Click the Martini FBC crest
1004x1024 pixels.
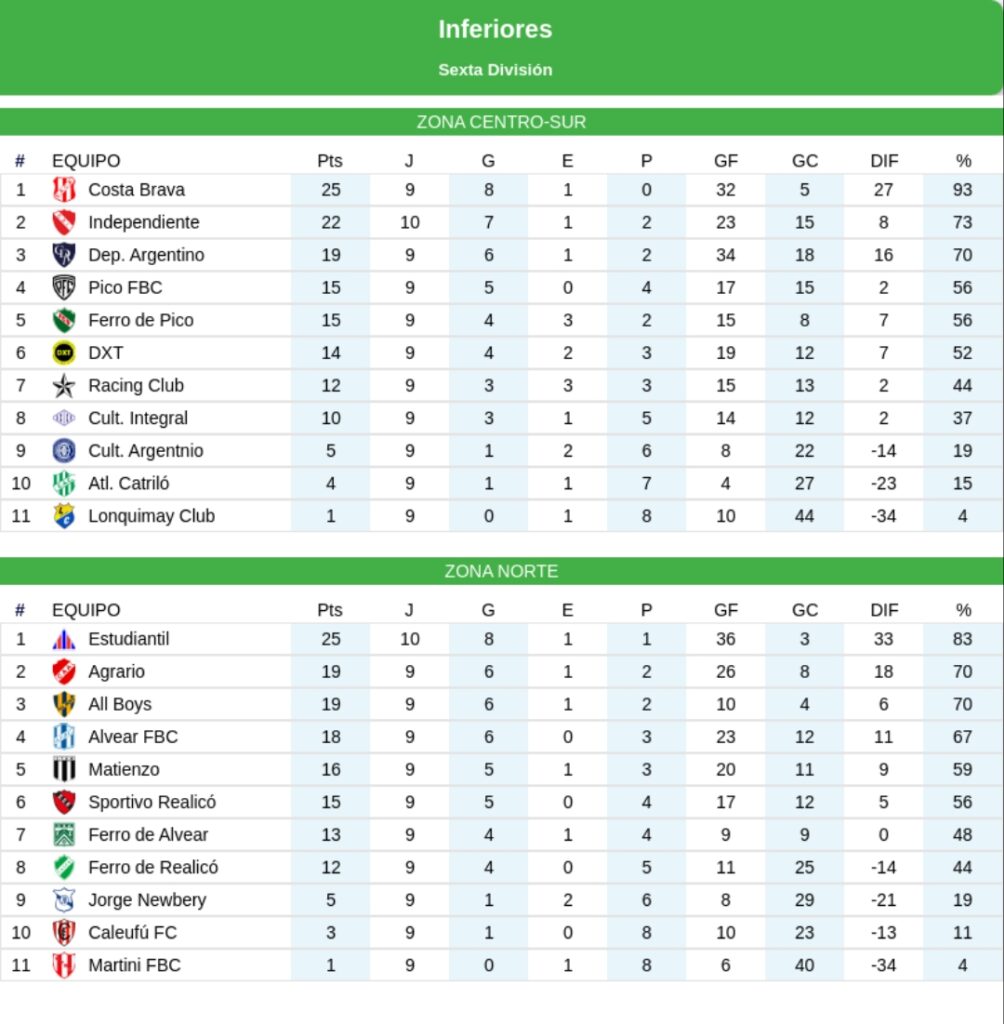[64, 965]
